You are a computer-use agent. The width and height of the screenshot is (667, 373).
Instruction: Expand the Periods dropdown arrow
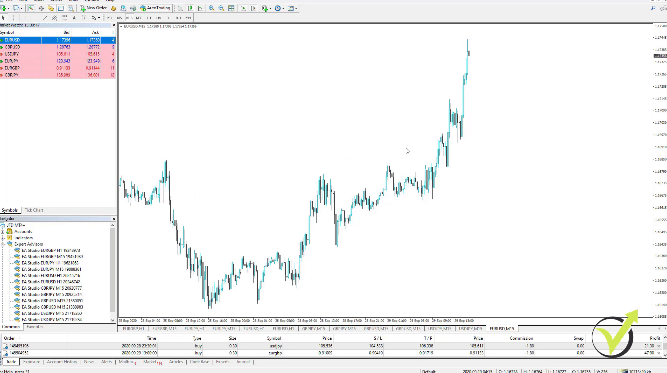[x=284, y=9]
